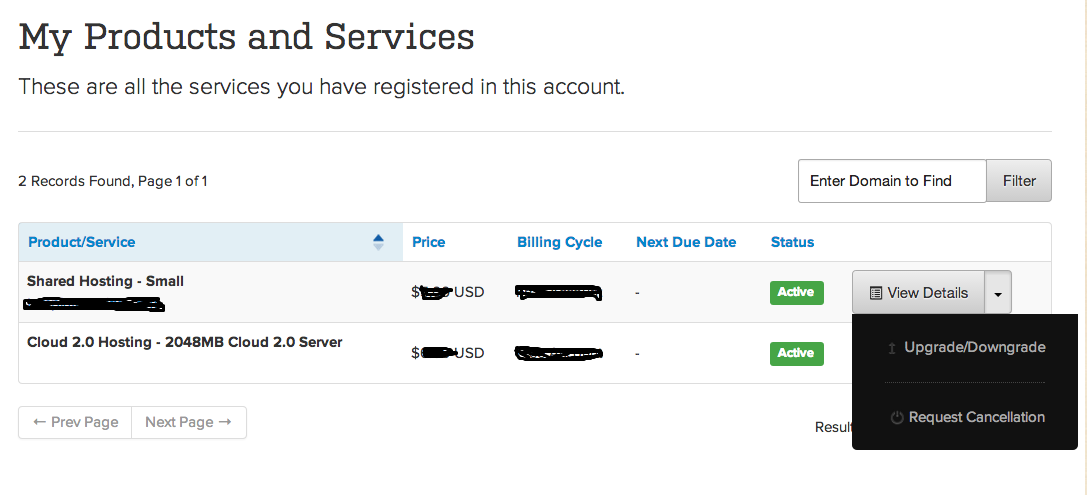Click the View Details button
The image size is (1087, 495).
pos(919,293)
